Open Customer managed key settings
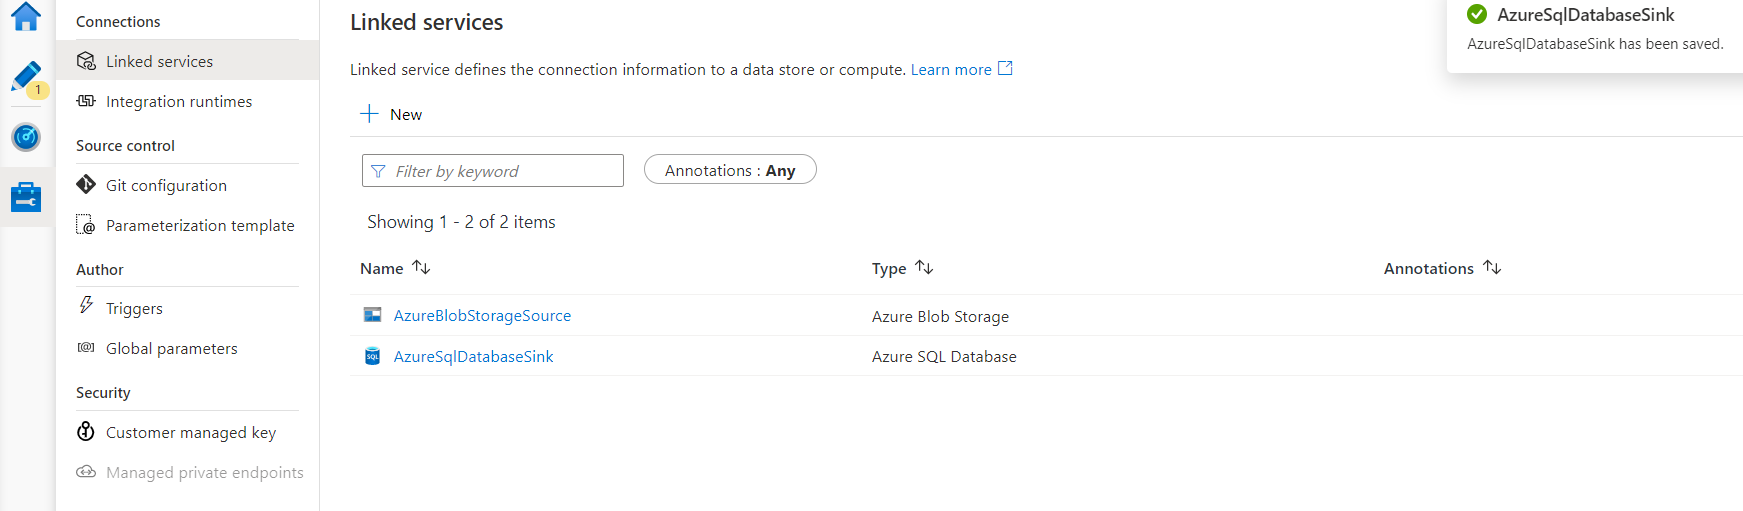 click(190, 432)
